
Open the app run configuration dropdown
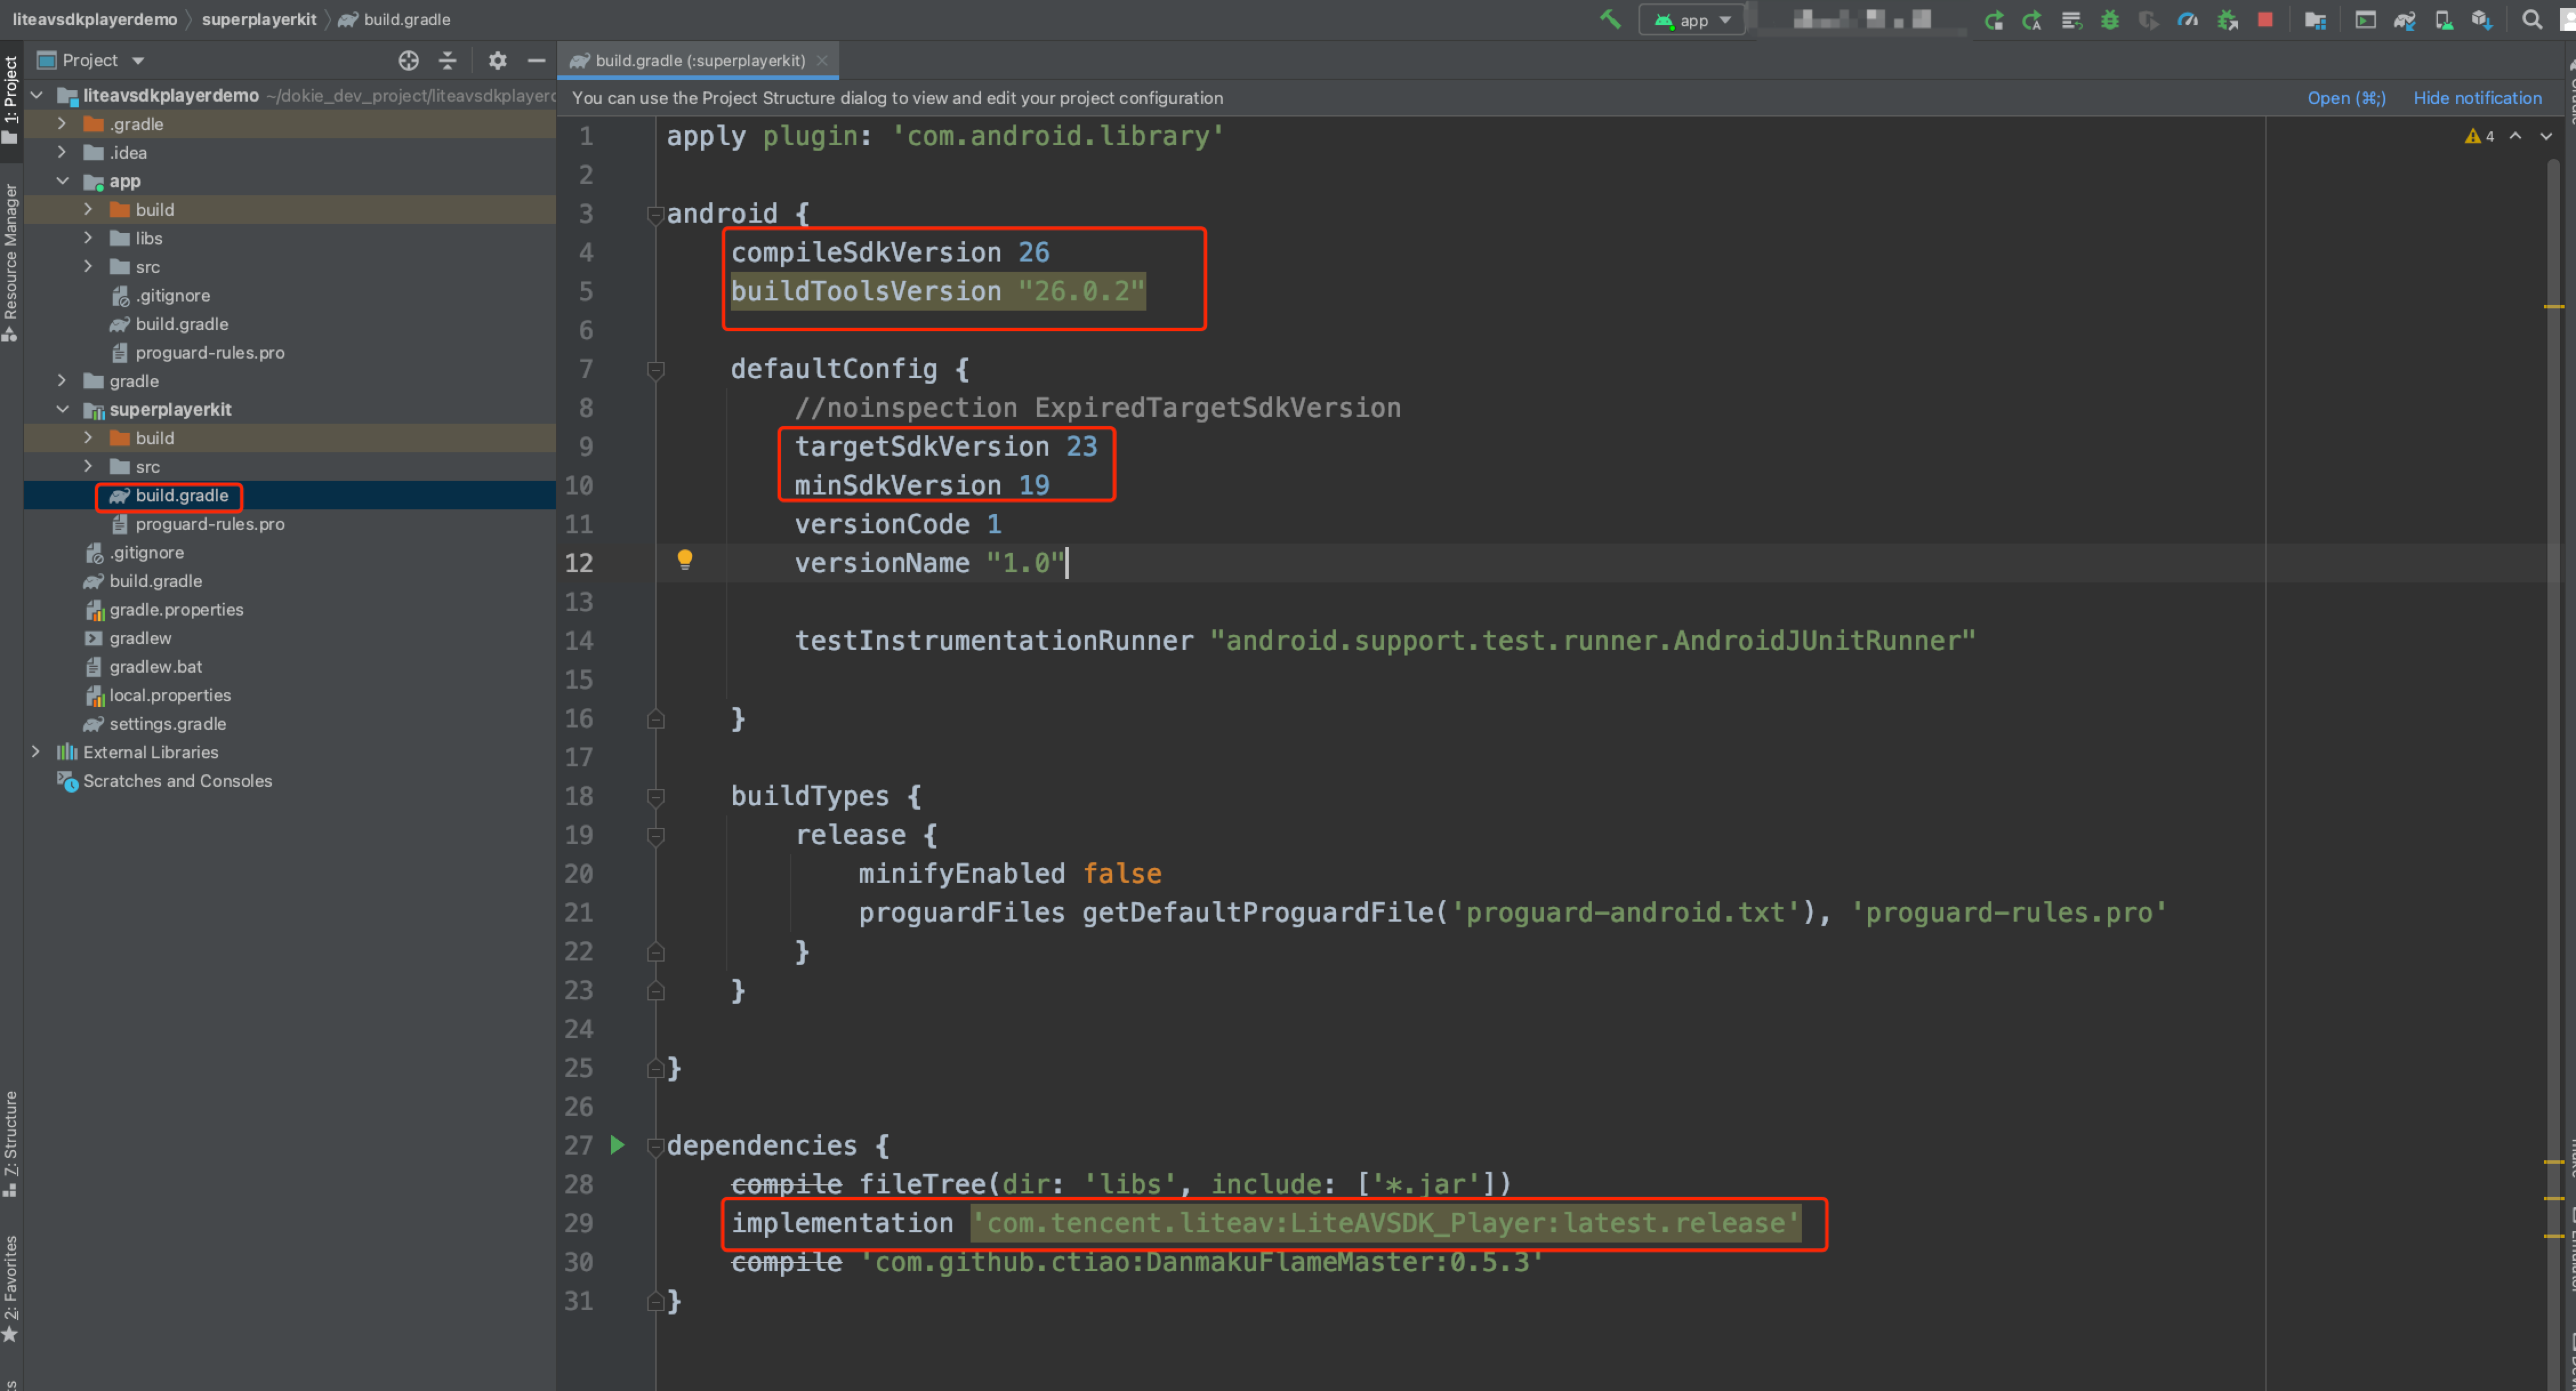pos(1692,20)
